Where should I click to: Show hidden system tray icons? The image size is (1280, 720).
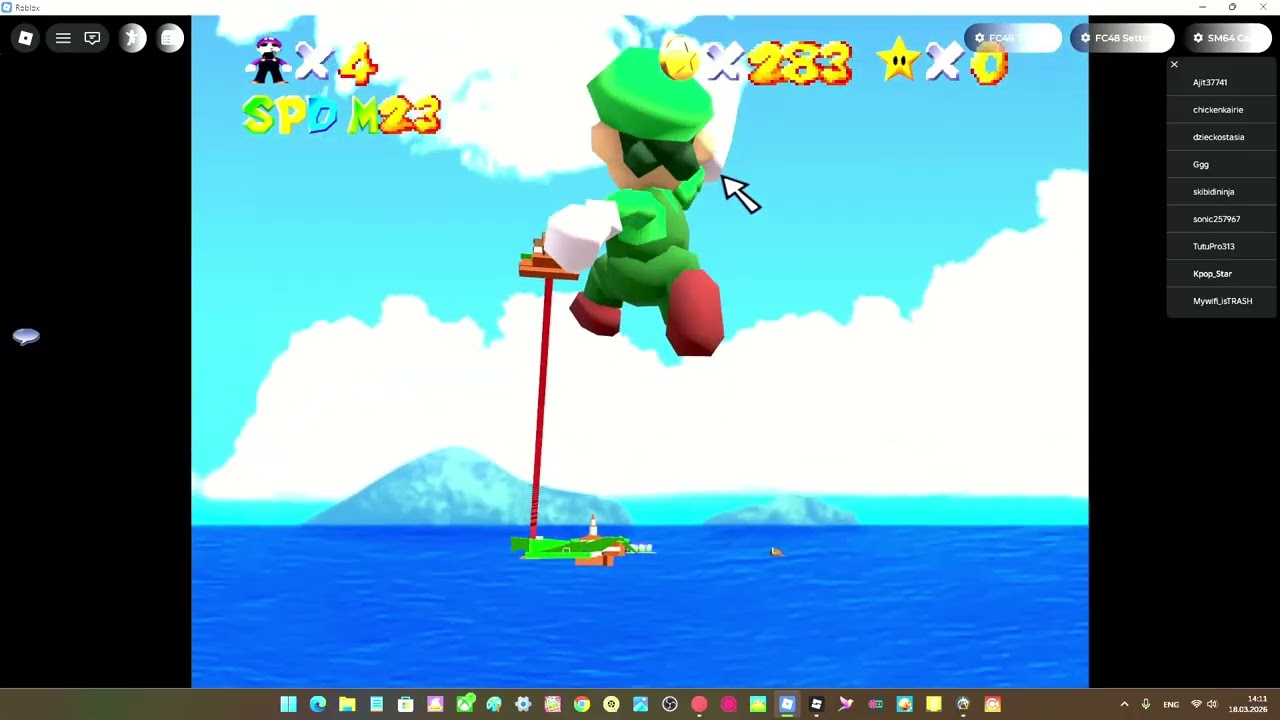click(1124, 704)
